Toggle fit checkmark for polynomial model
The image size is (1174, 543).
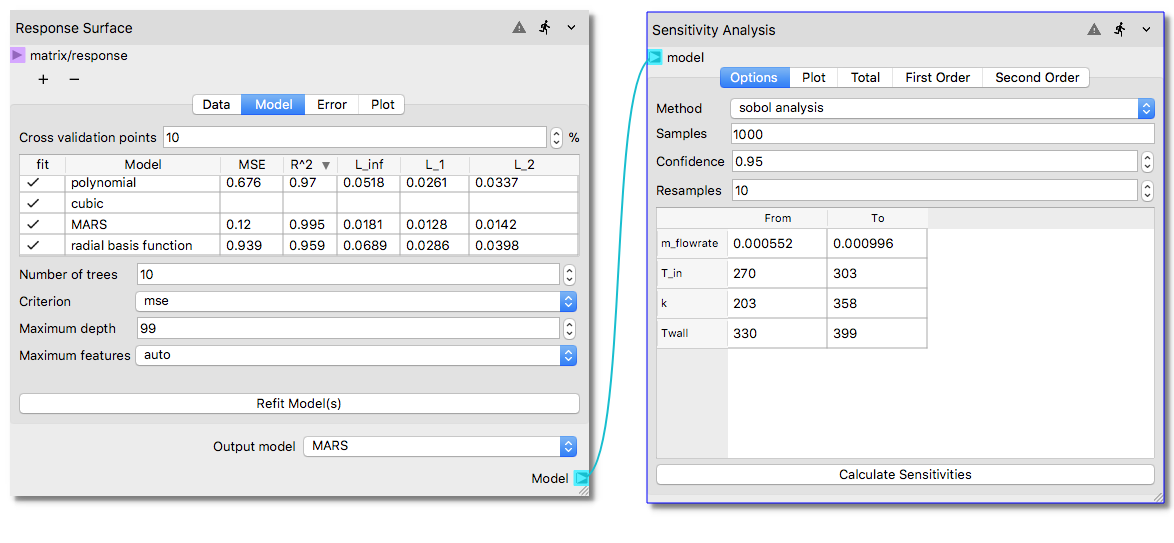click(x=33, y=183)
